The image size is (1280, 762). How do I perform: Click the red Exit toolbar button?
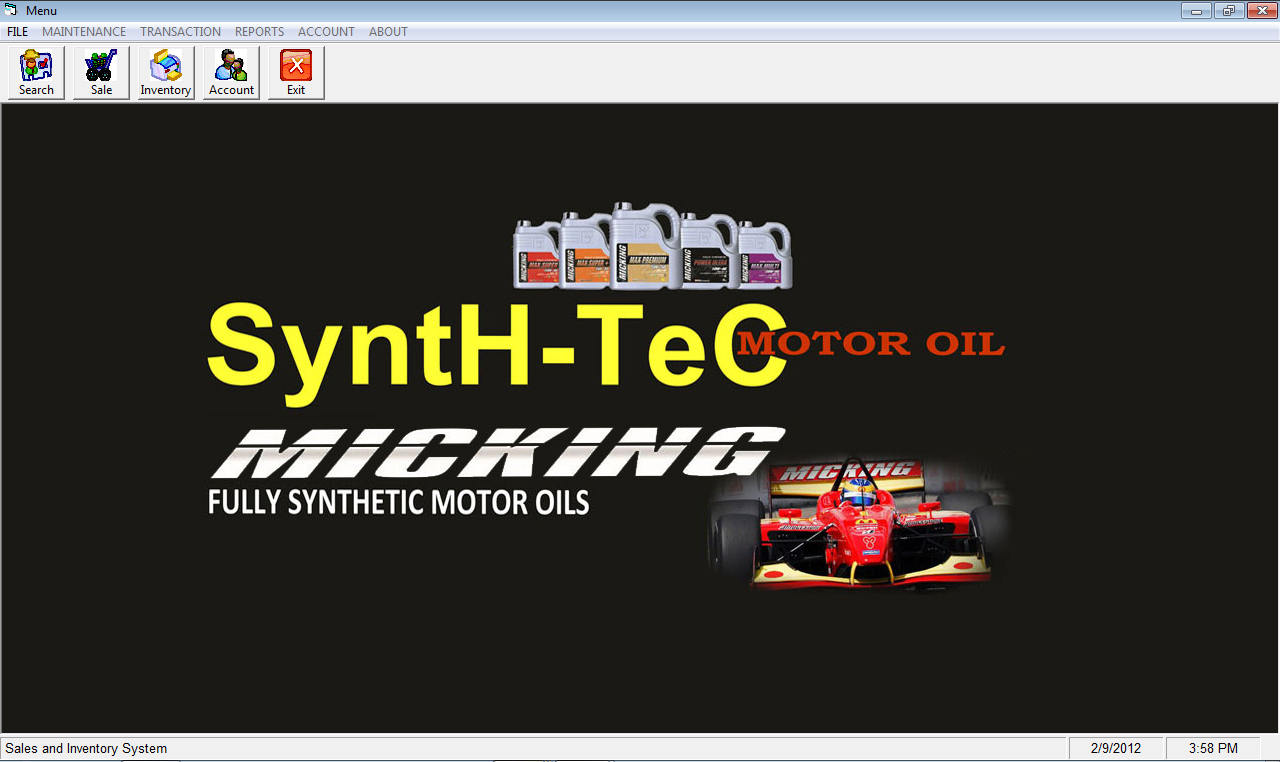(296, 73)
